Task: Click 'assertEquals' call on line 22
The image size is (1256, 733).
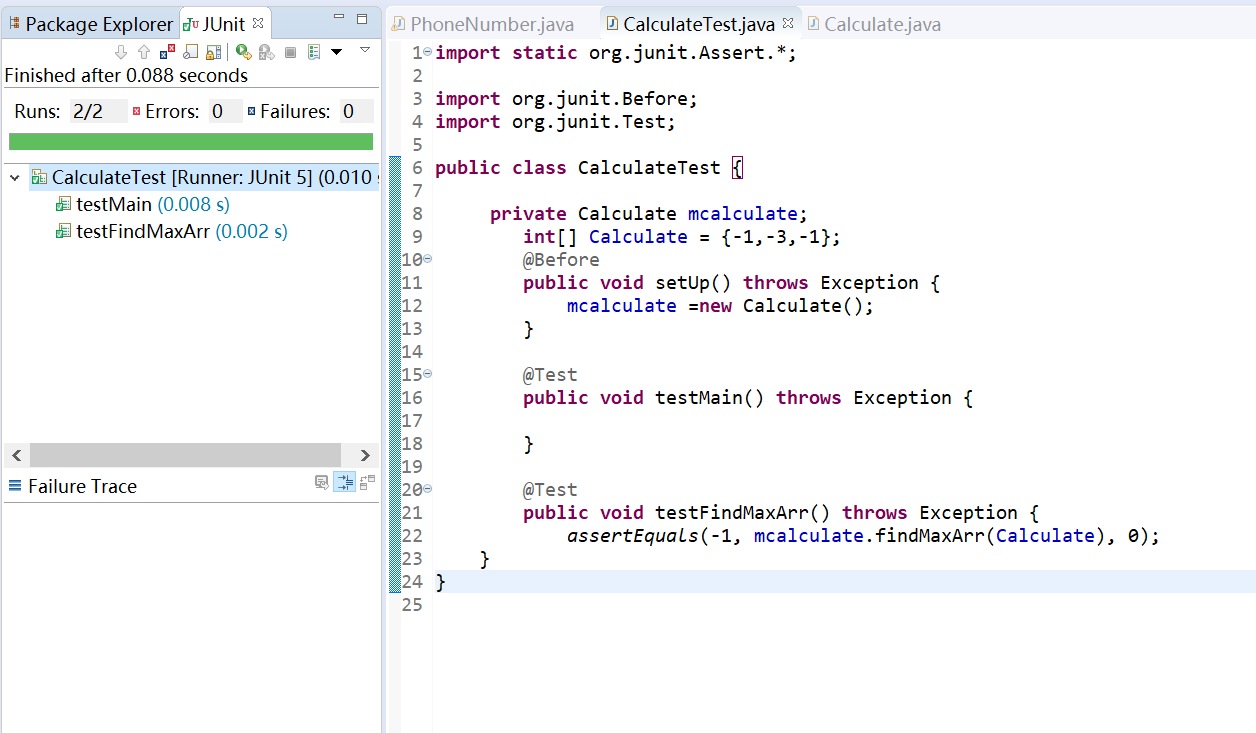Action: pyautogui.click(x=633, y=536)
